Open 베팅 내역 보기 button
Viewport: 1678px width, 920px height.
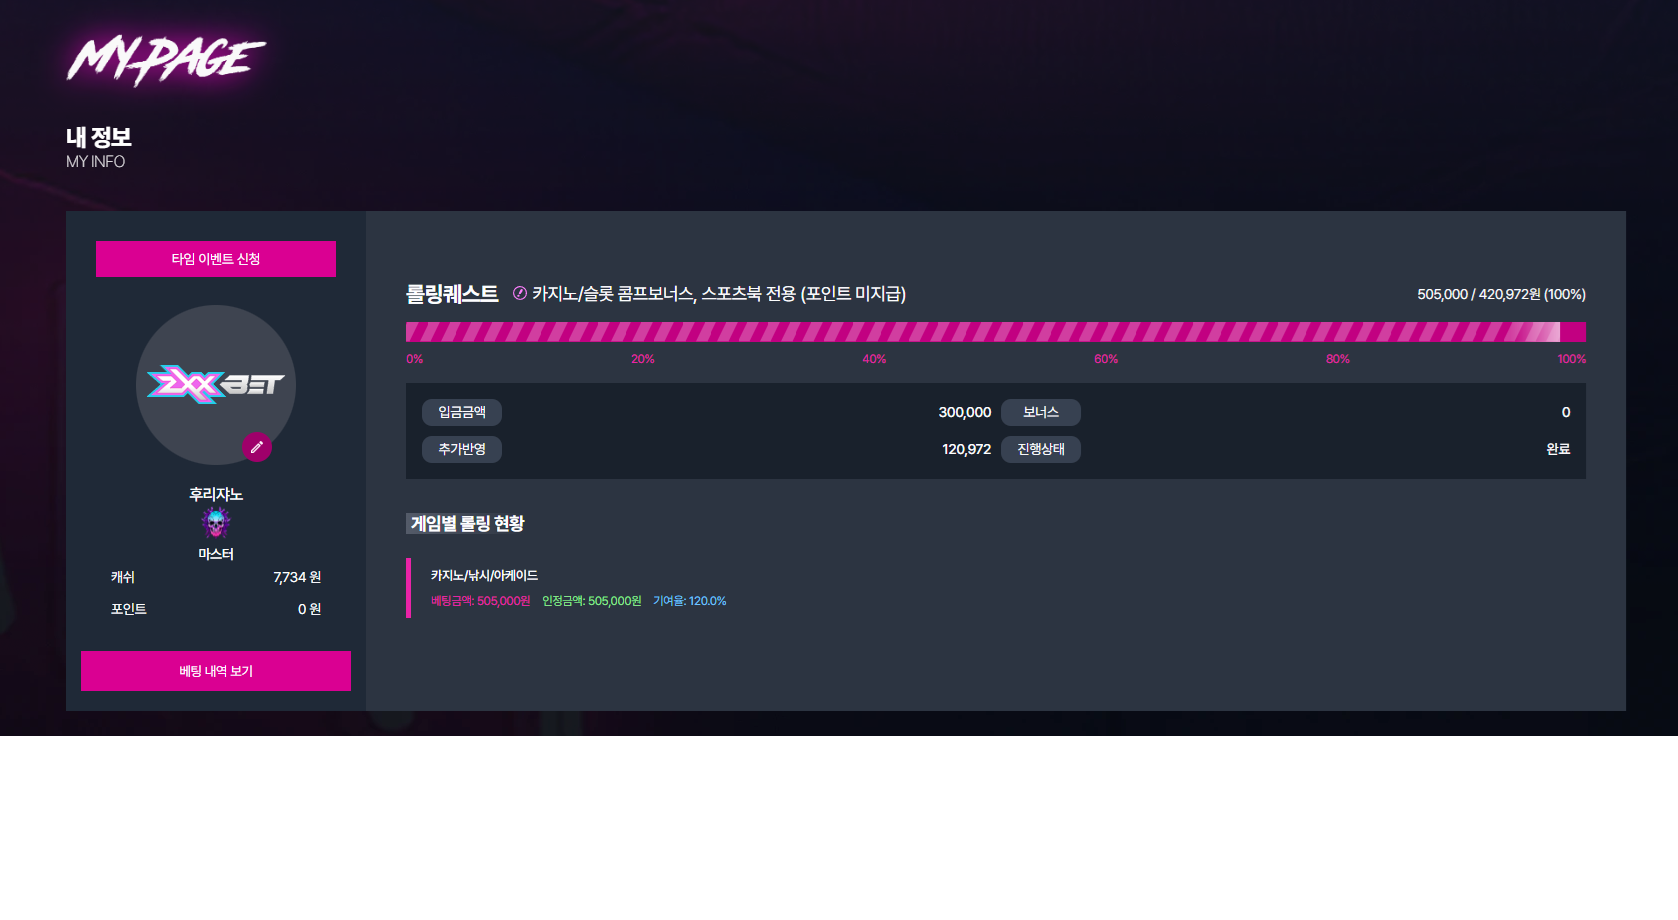(216, 671)
